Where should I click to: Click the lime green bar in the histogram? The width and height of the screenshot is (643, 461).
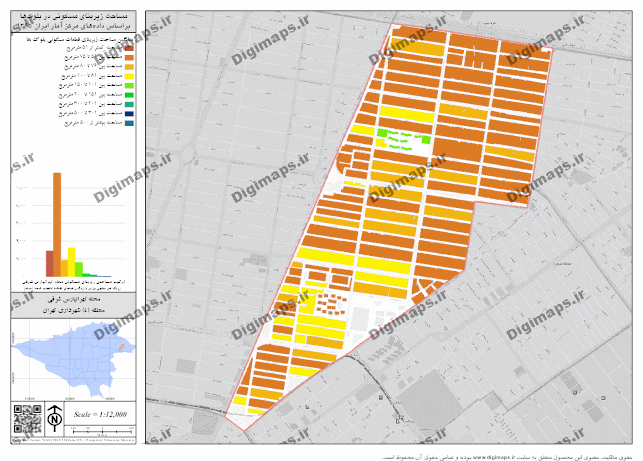click(79, 269)
